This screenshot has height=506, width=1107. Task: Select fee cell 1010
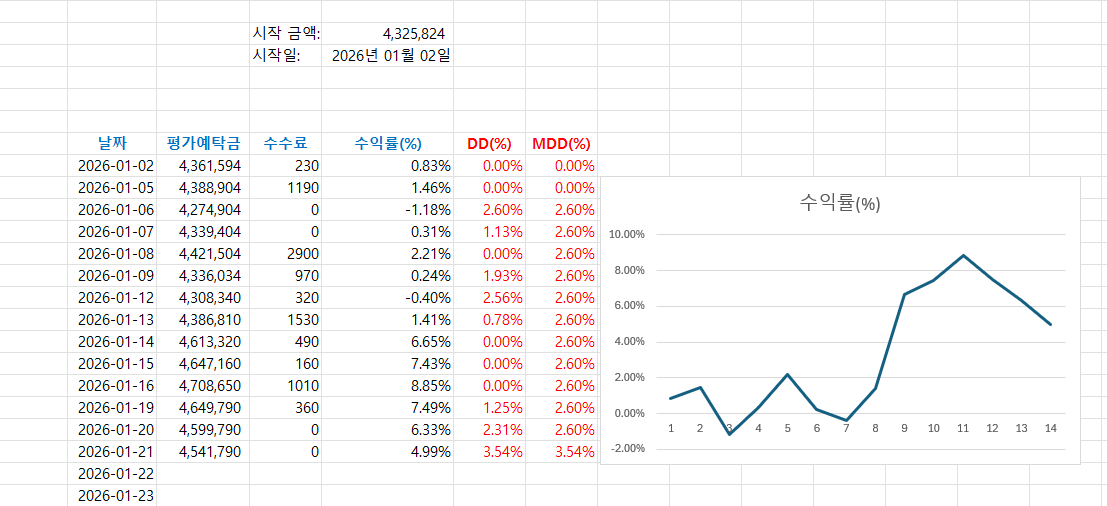point(304,385)
